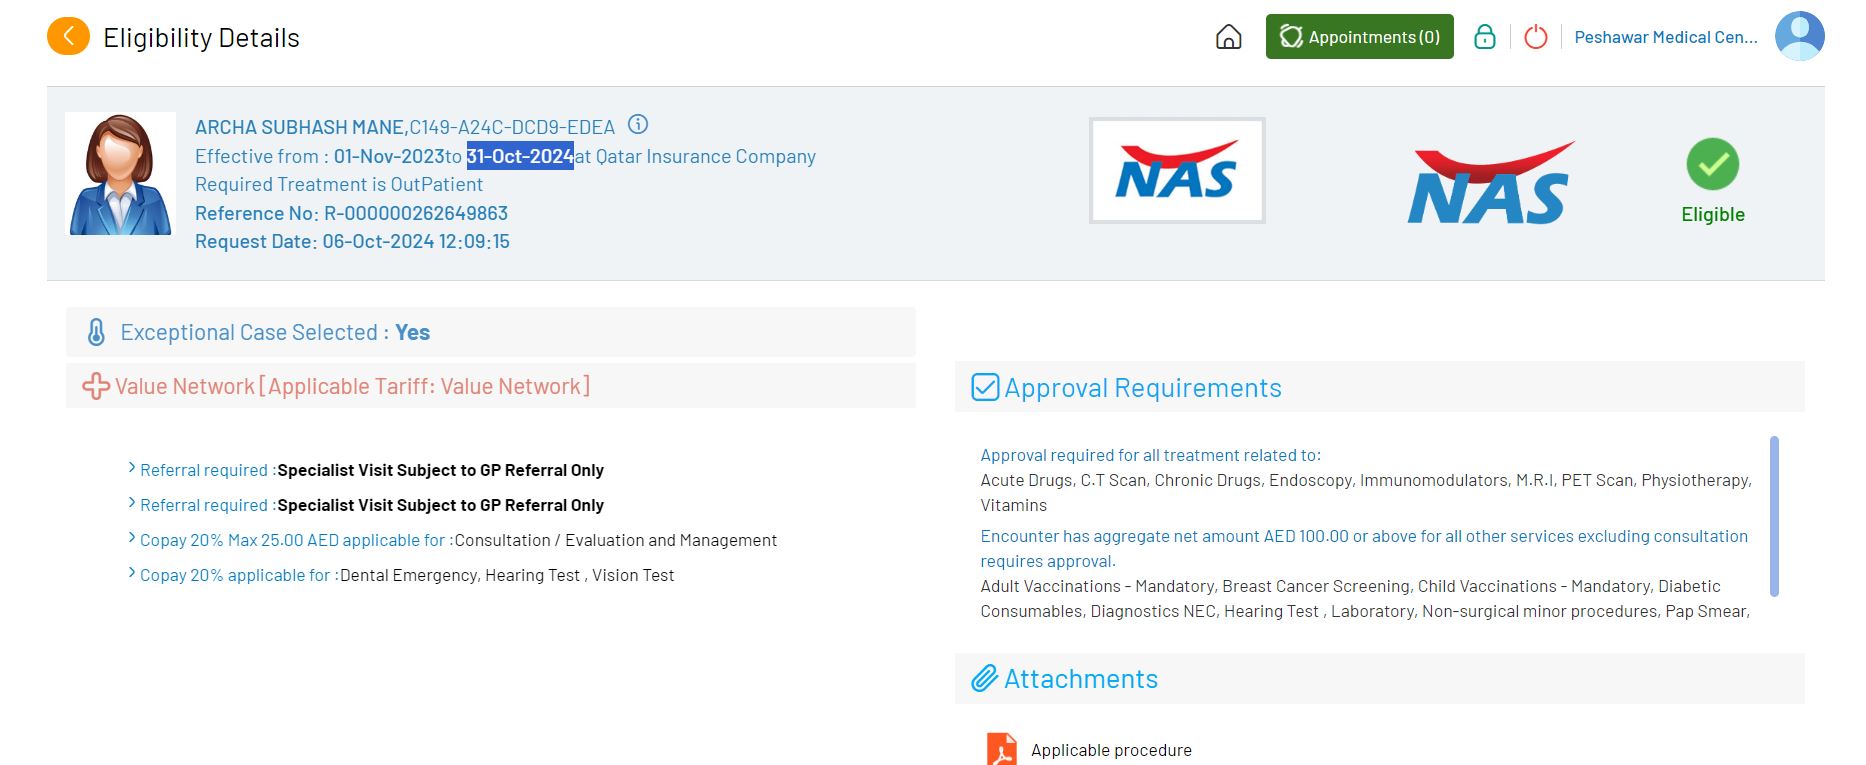Go to the home page icon
1866x765 pixels.
click(1228, 37)
